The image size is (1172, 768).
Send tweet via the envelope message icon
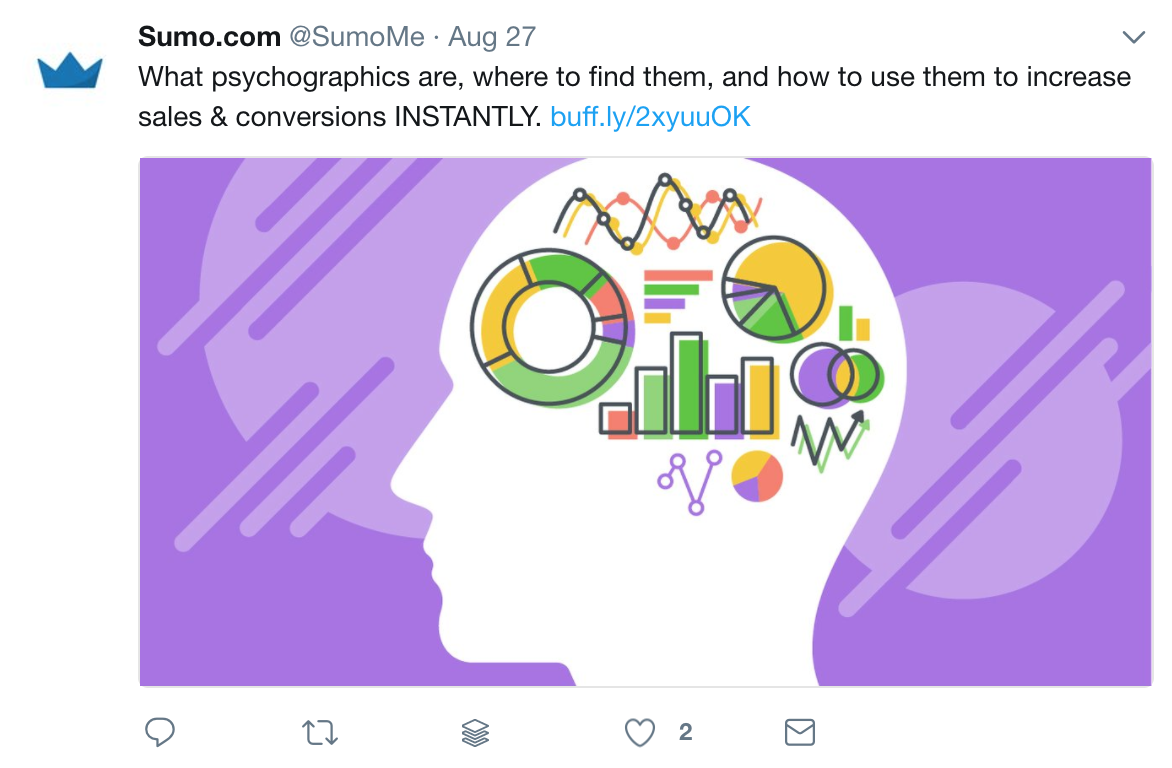(x=800, y=732)
